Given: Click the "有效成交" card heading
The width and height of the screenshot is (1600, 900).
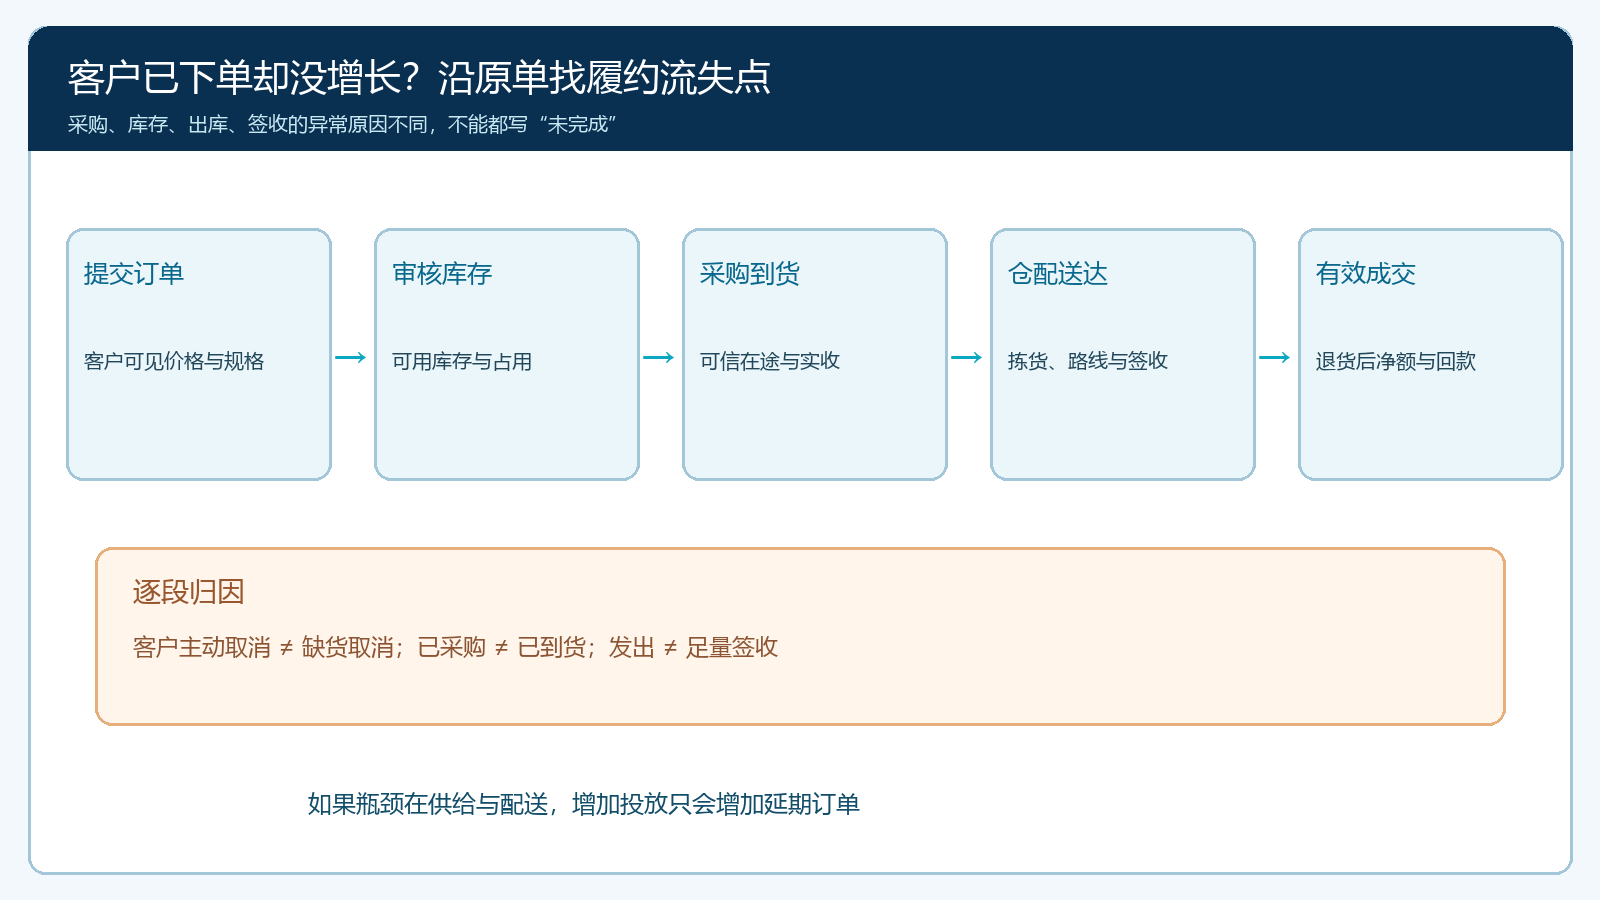Looking at the screenshot, I should point(1366,274).
